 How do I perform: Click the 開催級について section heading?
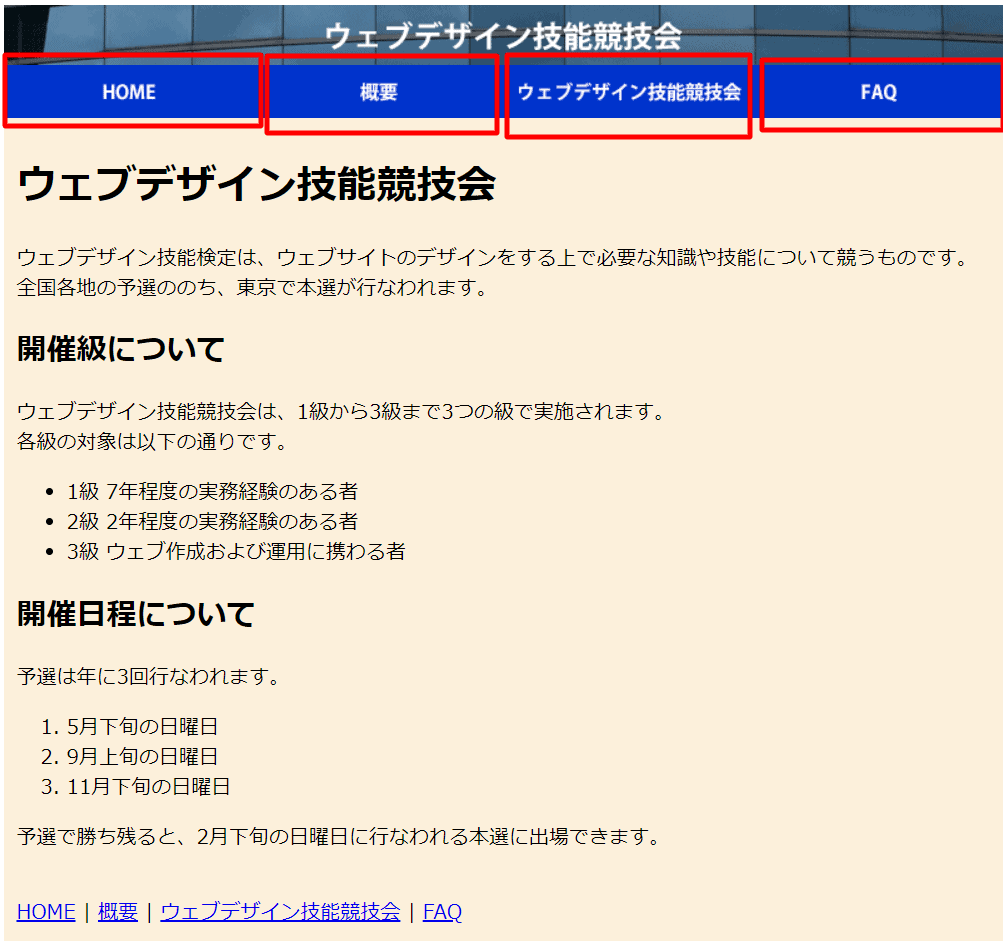(x=121, y=349)
